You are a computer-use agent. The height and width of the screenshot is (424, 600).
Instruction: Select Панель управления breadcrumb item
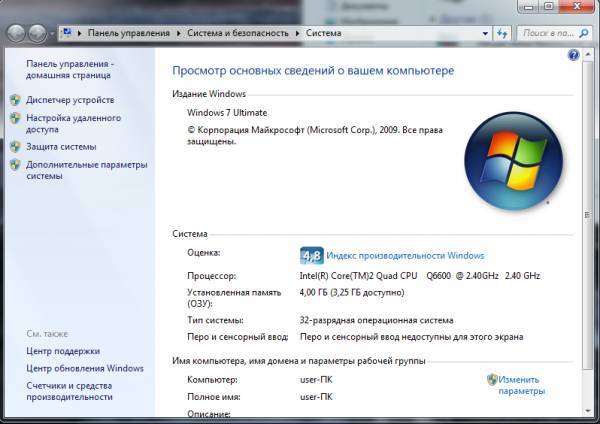point(130,33)
